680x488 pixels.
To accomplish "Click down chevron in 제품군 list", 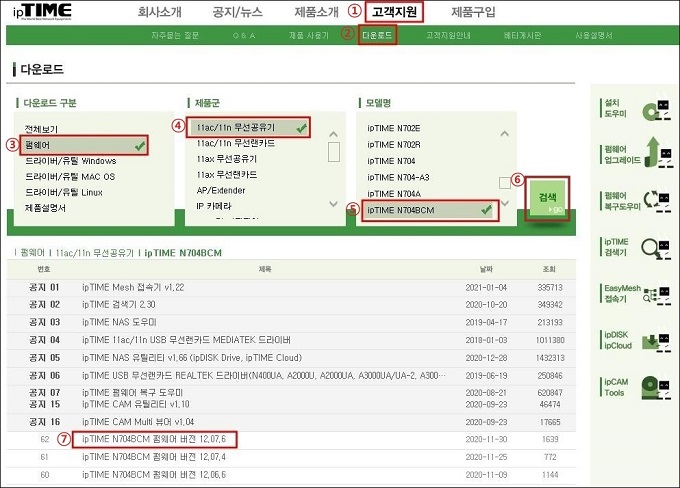I will [x=333, y=203].
